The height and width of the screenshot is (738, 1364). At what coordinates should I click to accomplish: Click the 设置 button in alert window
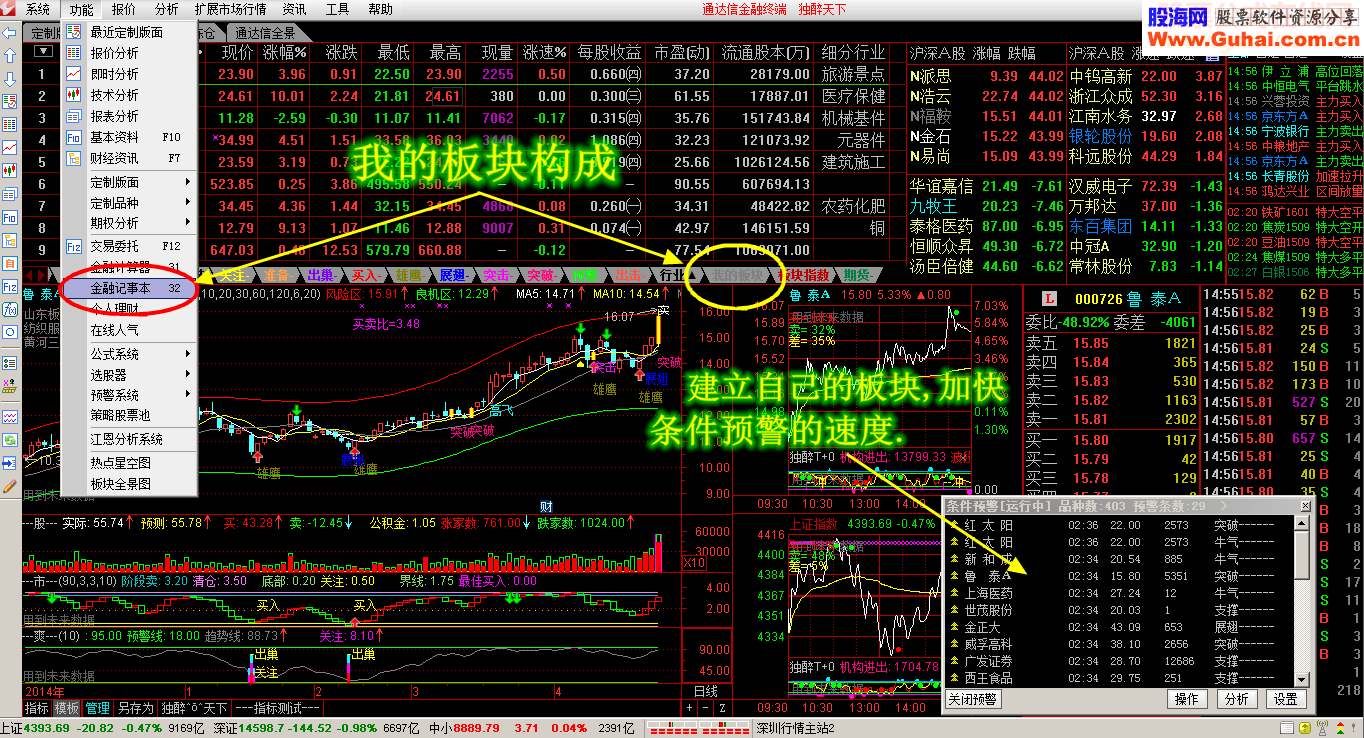1284,699
